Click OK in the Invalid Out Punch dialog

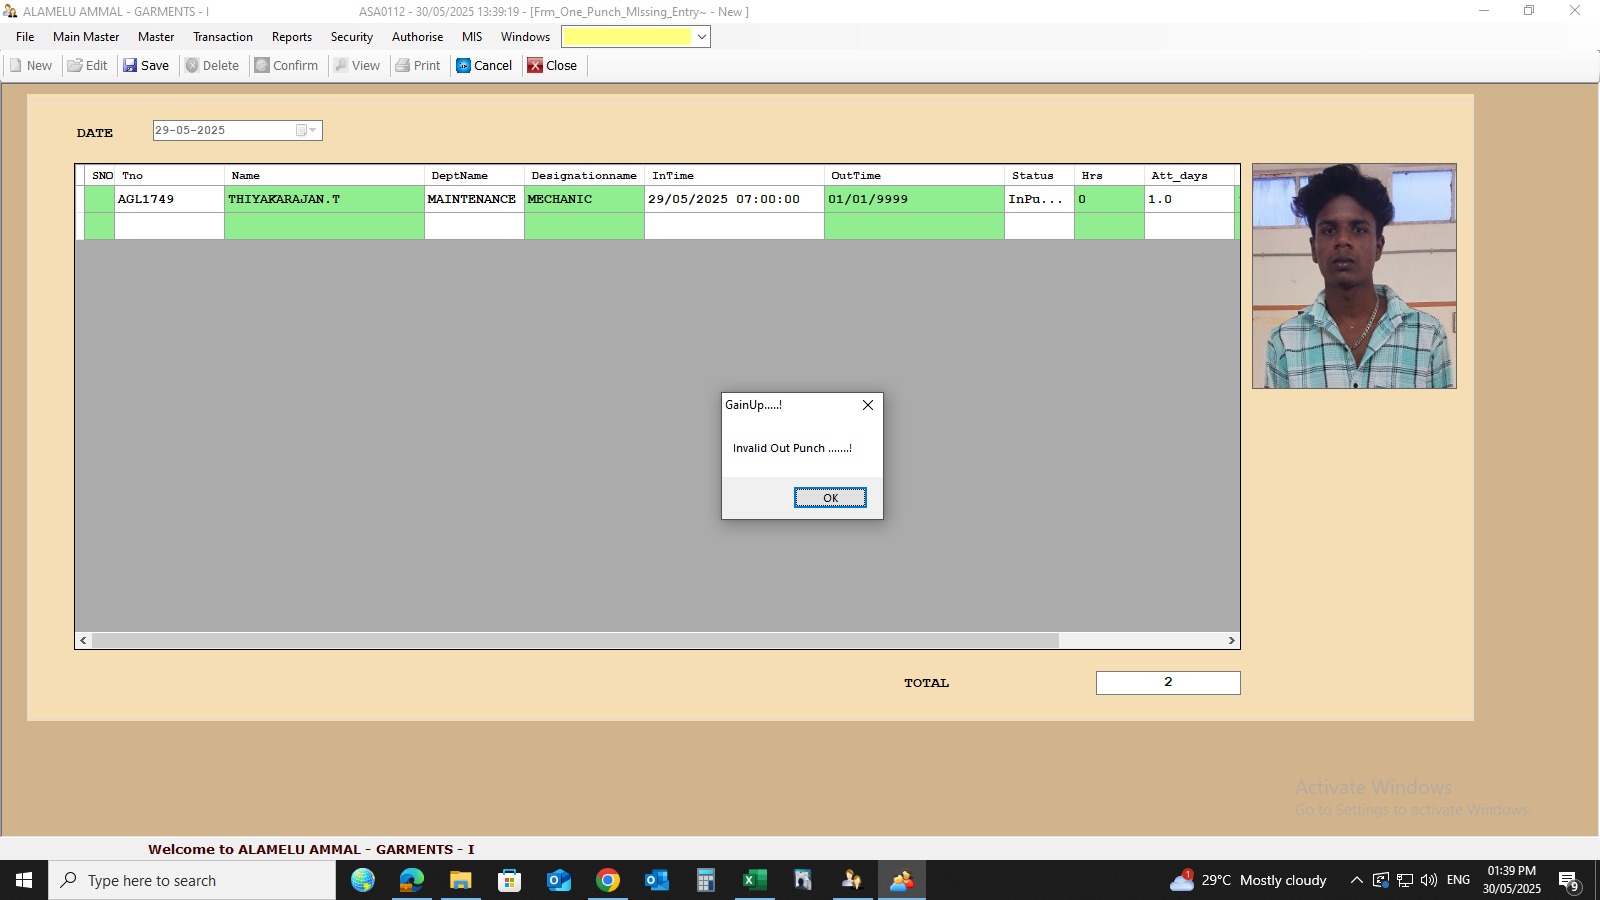coord(830,498)
